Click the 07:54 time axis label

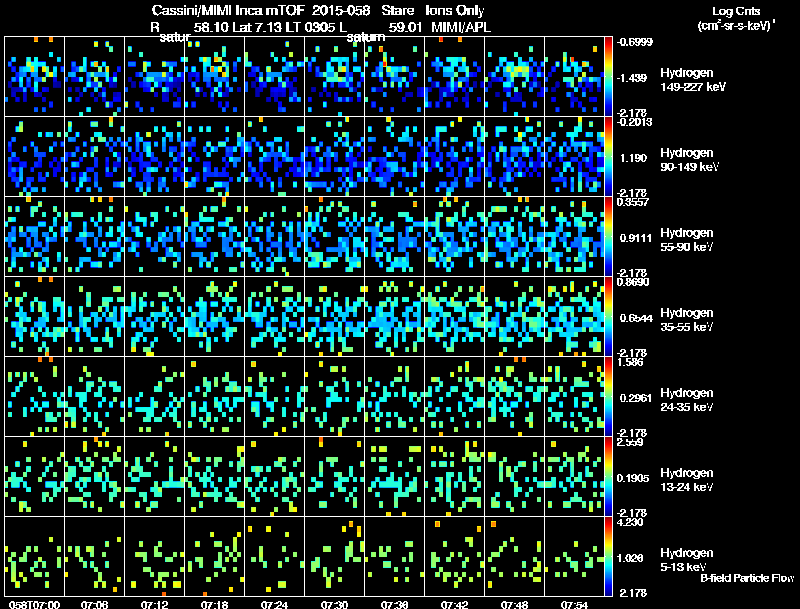click(574, 605)
